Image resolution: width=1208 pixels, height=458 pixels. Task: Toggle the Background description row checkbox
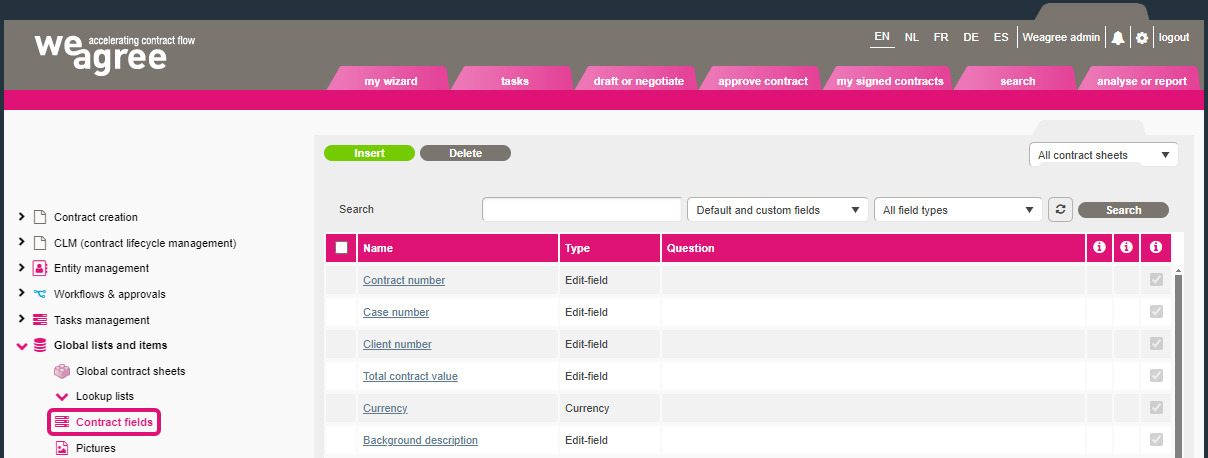coord(1156,440)
